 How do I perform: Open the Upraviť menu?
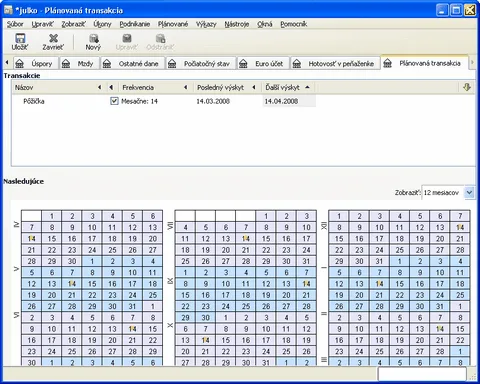pos(42,24)
